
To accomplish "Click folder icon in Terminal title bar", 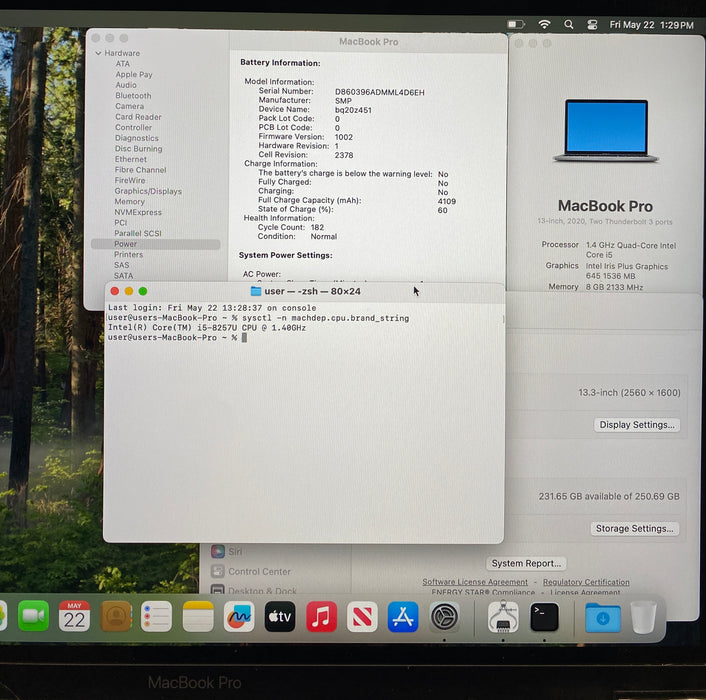I will click(x=256, y=291).
